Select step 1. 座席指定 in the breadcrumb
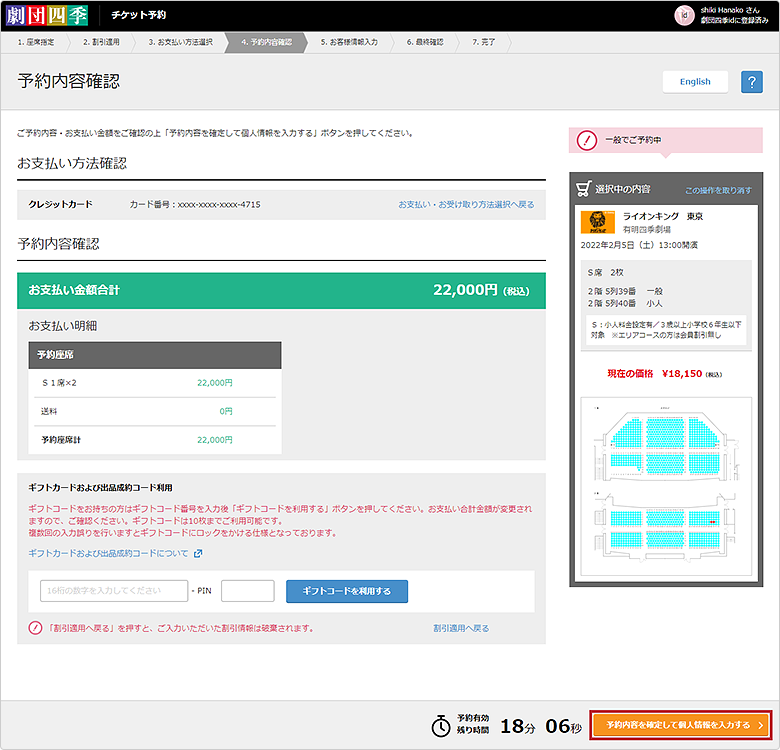The image size is (780, 750). point(36,42)
